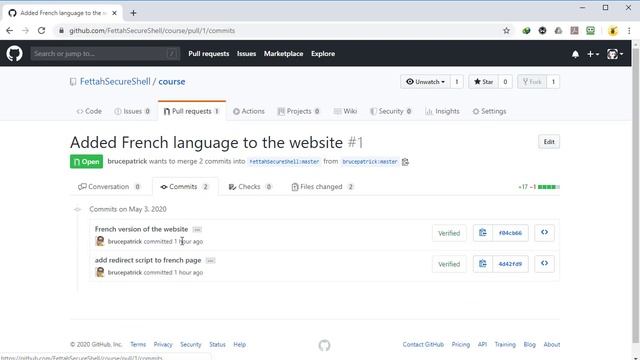This screenshot has width=640, height=360.
Task: Open the Insights tab
Action: (x=442, y=111)
